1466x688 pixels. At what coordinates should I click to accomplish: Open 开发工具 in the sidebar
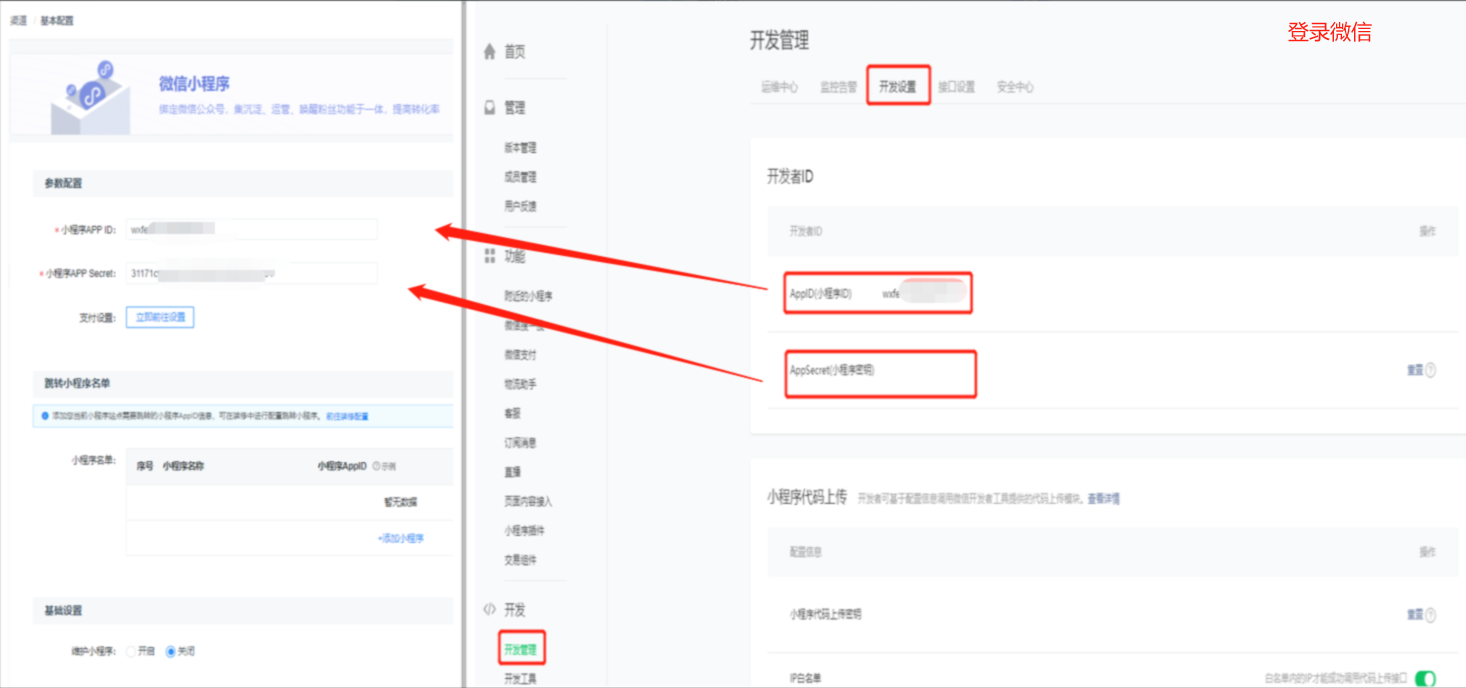(520, 679)
